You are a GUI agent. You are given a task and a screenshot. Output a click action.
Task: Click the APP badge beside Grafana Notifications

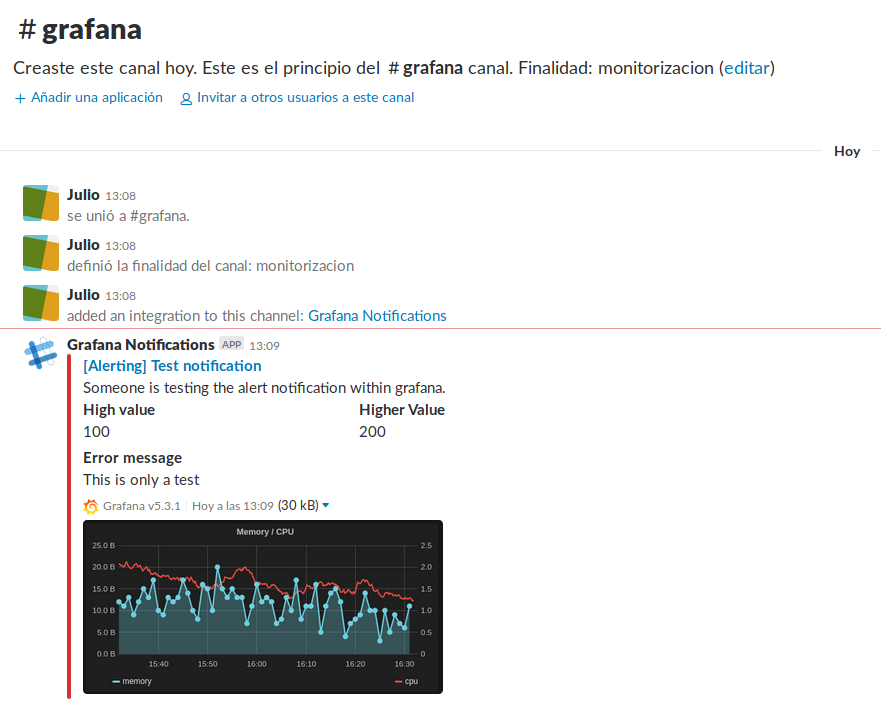(232, 344)
